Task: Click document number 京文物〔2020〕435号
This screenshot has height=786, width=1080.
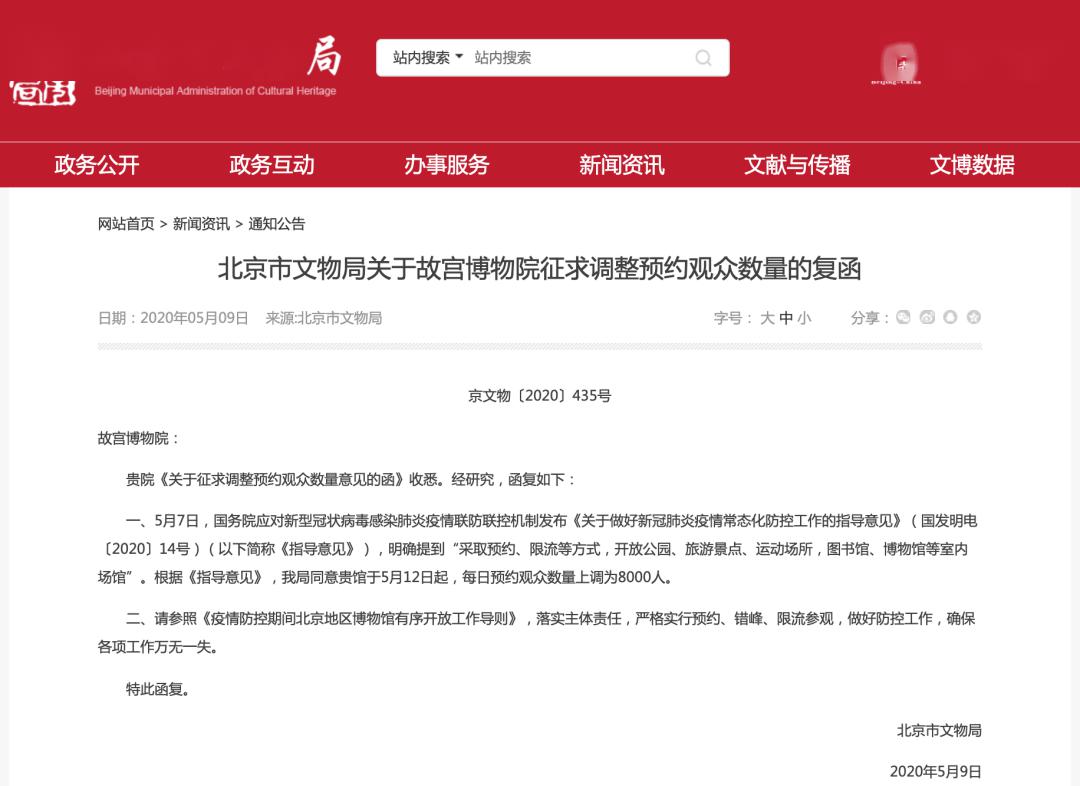Action: click(539, 396)
